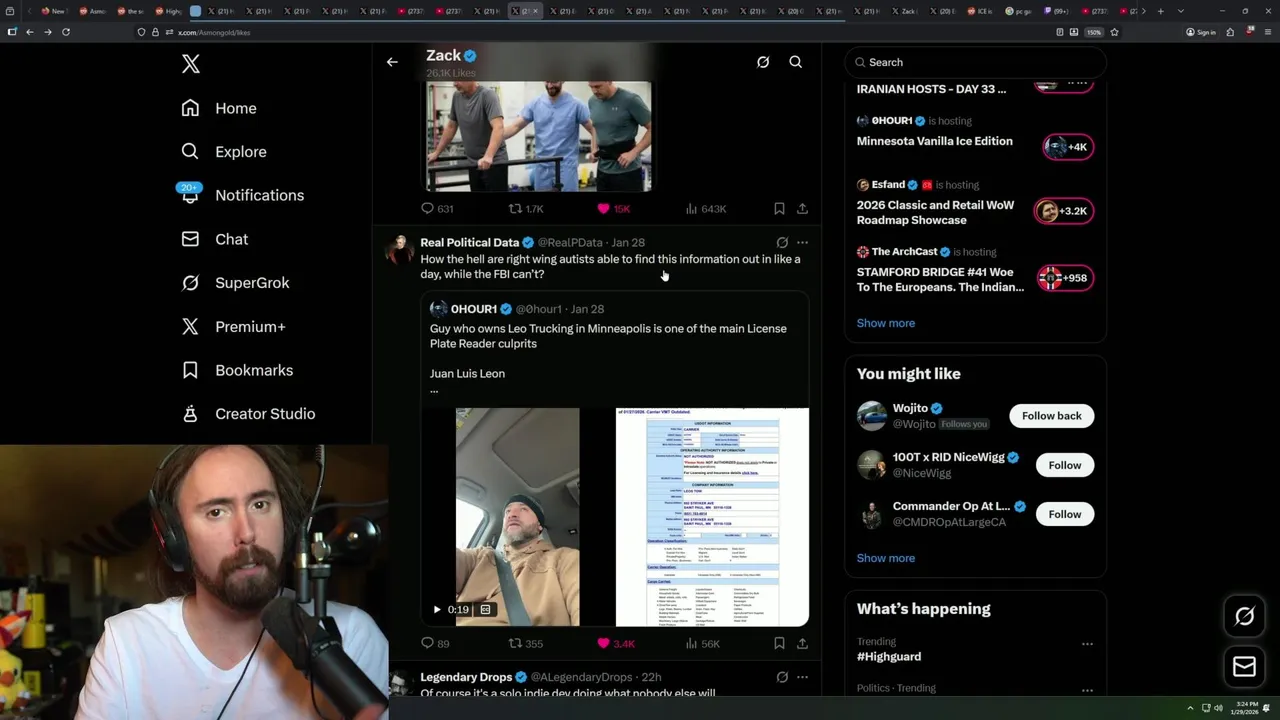Screen dimensions: 1280x720
Task: Open Creator Studio in the sidebar
Action: [x=248, y=413]
